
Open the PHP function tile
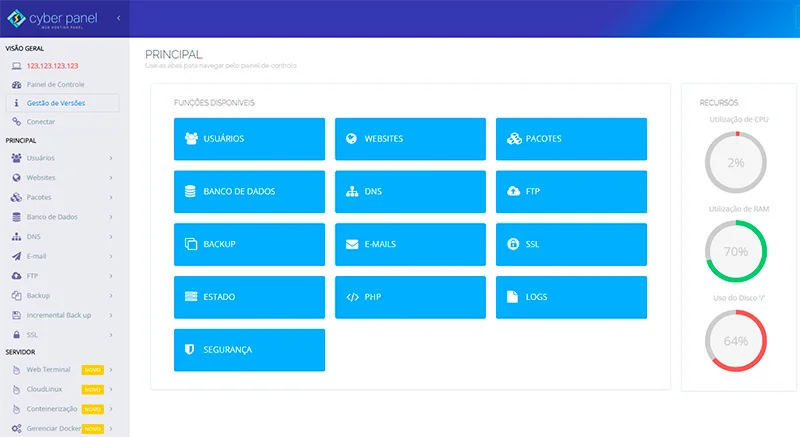pos(410,297)
